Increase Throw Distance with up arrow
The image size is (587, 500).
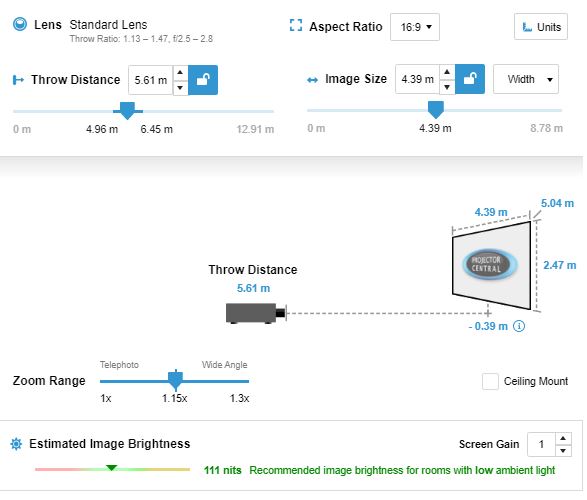tap(180, 73)
